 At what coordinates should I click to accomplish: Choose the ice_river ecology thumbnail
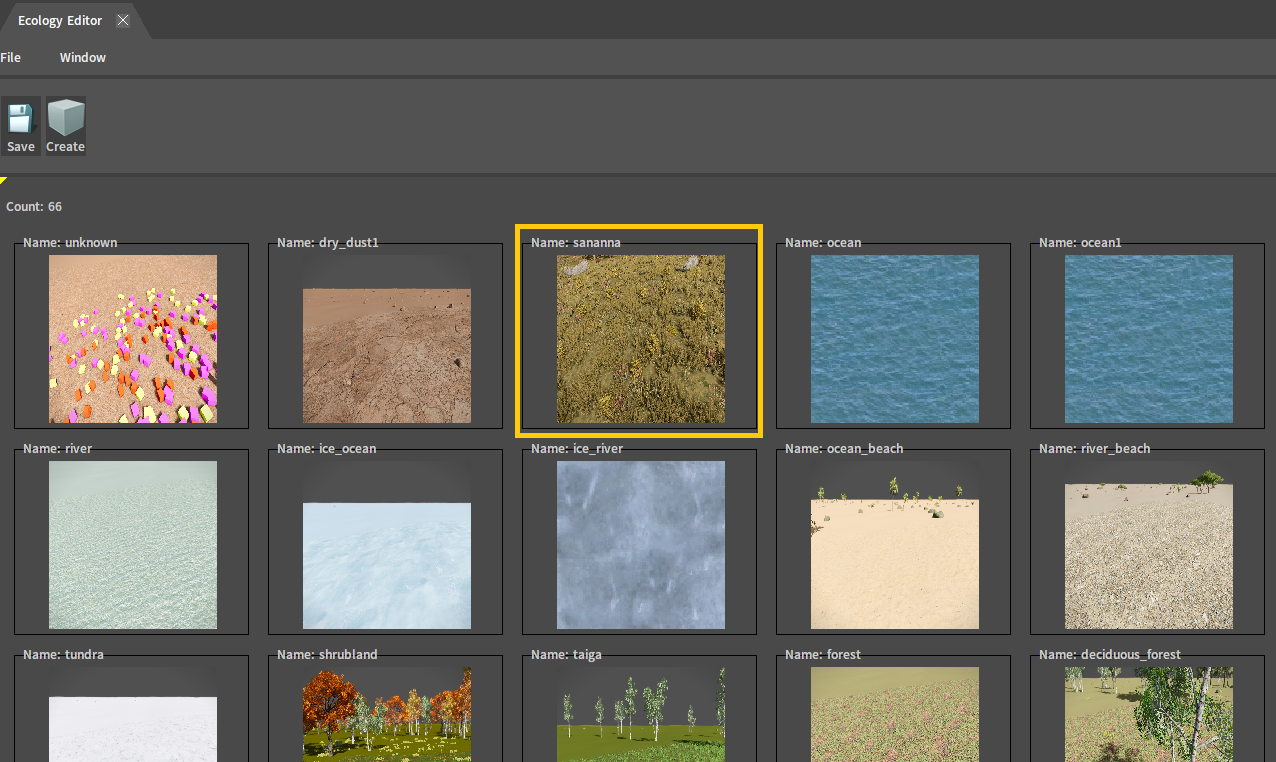pos(641,545)
